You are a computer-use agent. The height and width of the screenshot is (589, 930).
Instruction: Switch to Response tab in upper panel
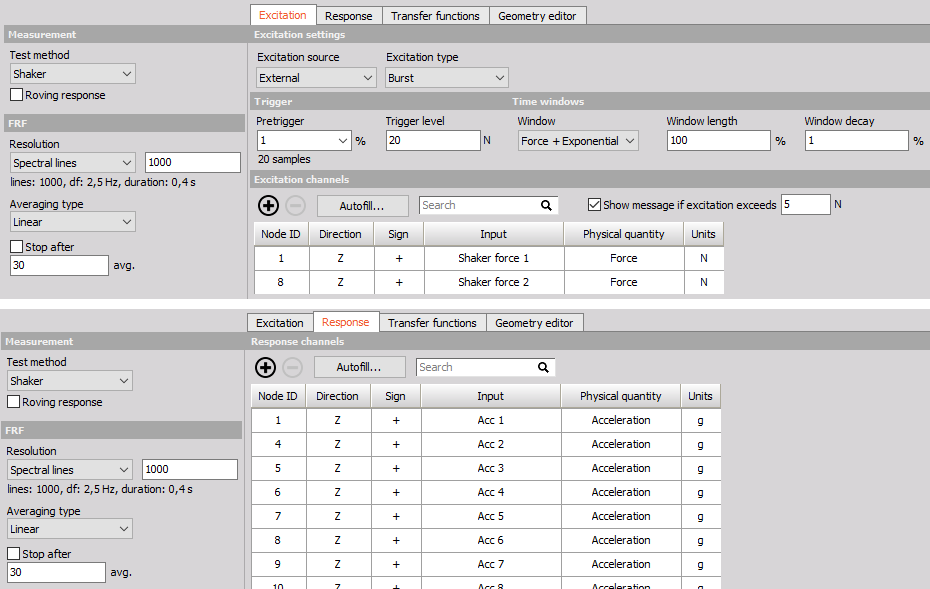(349, 16)
